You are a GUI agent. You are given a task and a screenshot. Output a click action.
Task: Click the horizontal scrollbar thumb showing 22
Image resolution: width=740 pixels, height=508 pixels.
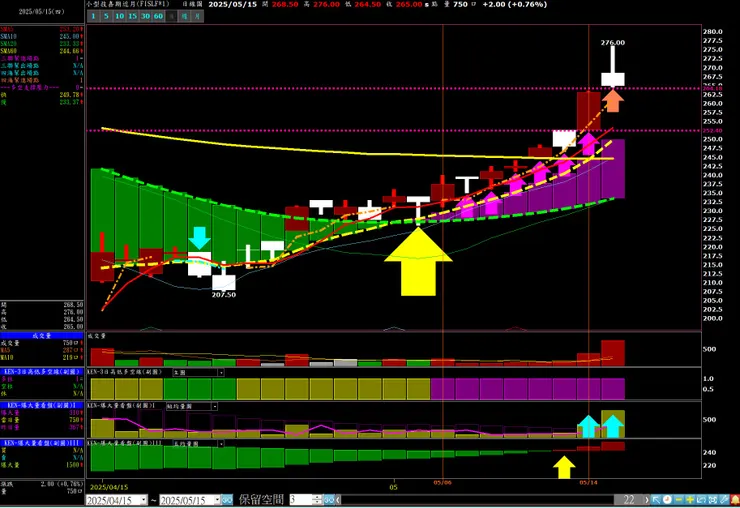tap(628, 500)
